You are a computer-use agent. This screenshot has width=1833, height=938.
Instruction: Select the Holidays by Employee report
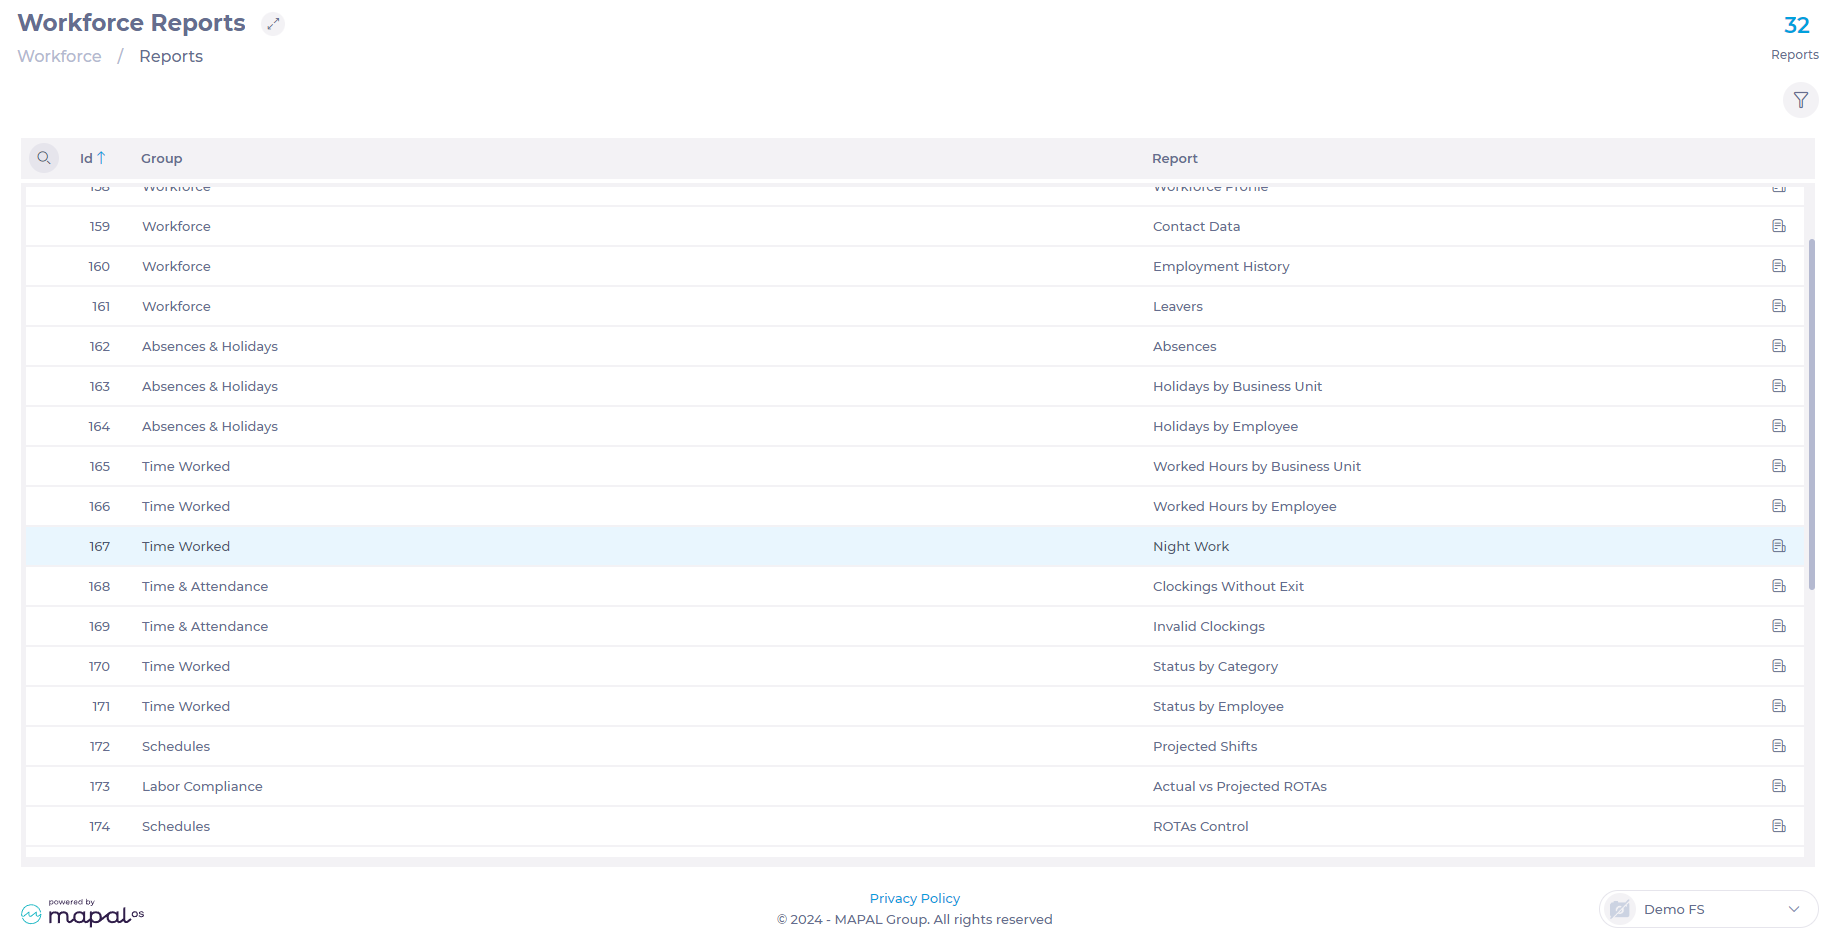[1225, 426]
